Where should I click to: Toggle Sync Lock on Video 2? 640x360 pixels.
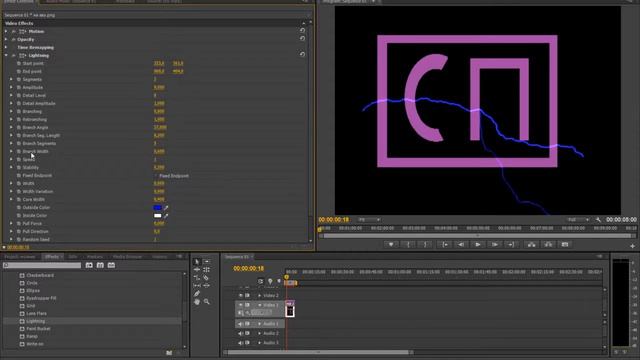tap(247, 296)
